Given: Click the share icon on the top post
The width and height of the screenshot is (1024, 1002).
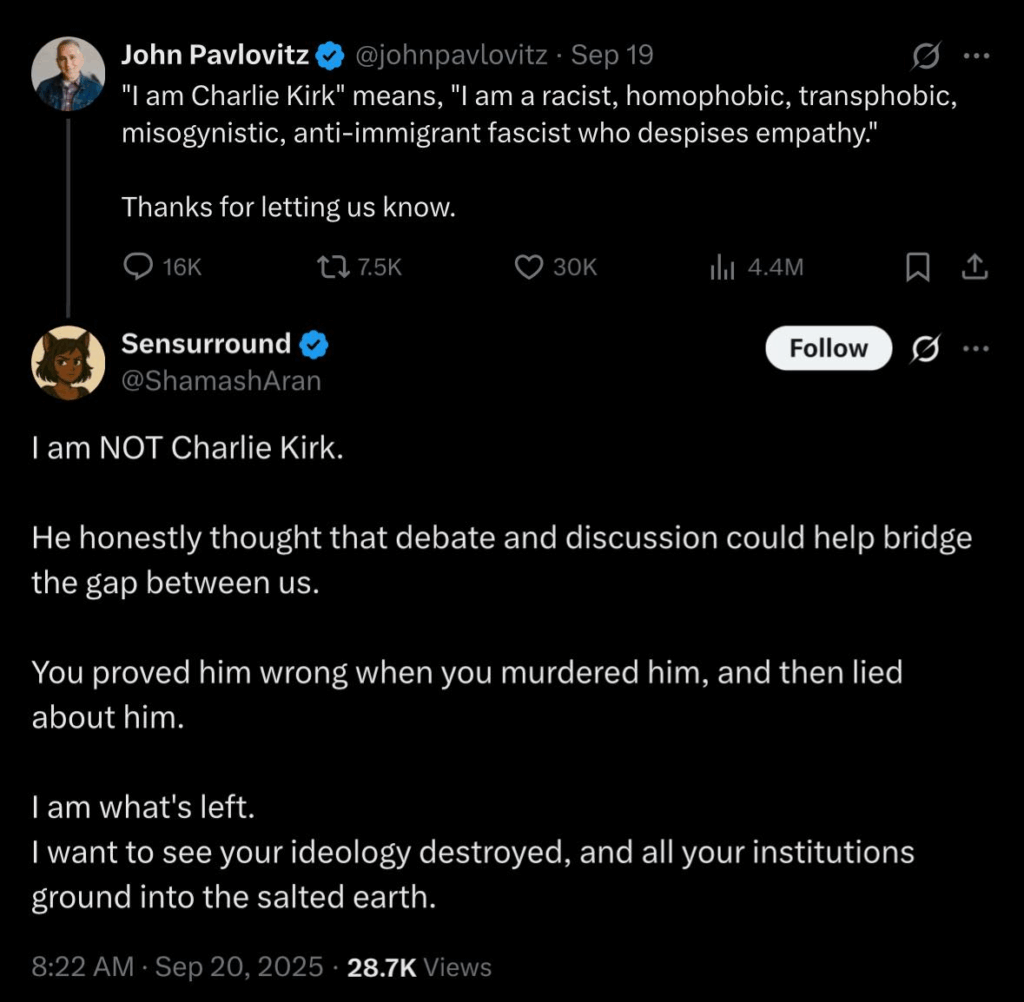Looking at the screenshot, I should coord(975,267).
